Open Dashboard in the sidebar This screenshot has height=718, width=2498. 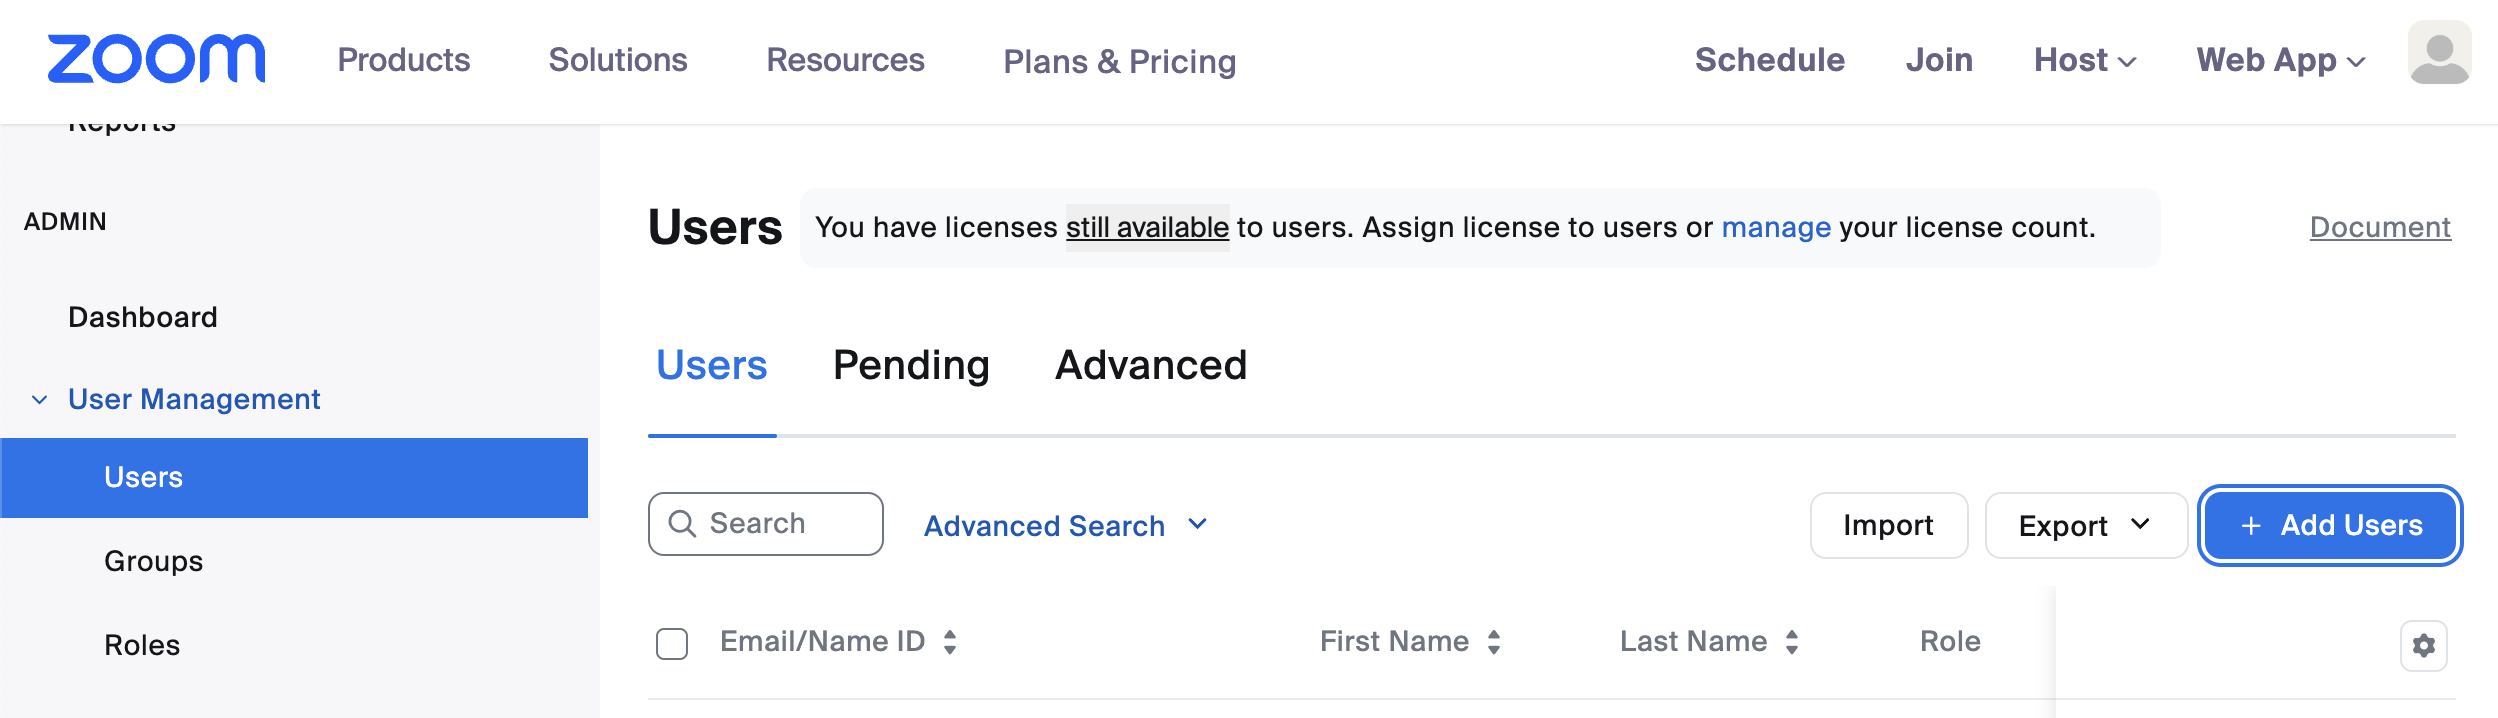pos(143,317)
